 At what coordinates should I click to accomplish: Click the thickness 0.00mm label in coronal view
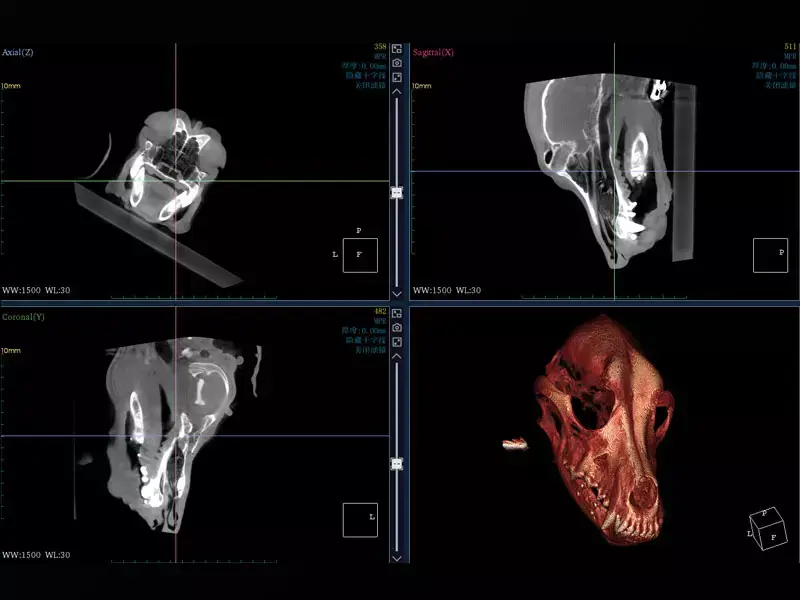[x=364, y=330]
